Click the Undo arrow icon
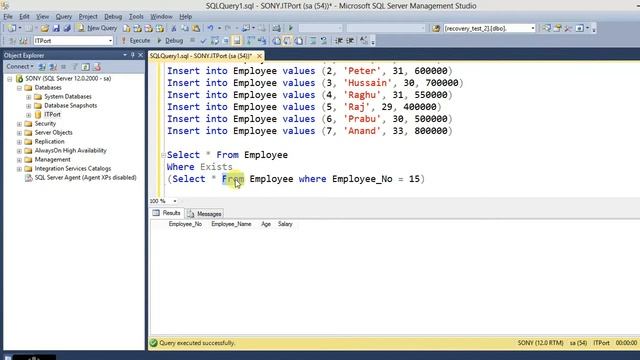Image resolution: width=640 pixels, height=360 pixels. tap(211, 28)
